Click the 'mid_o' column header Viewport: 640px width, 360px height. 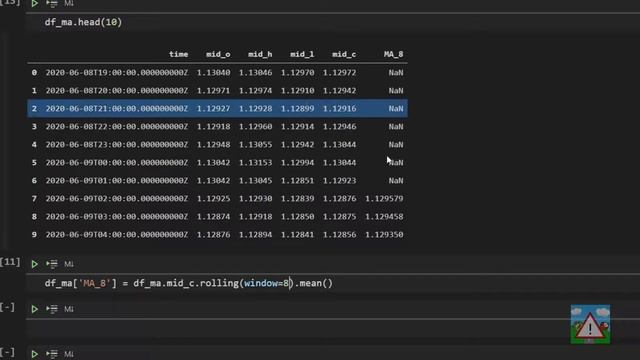click(x=218, y=54)
